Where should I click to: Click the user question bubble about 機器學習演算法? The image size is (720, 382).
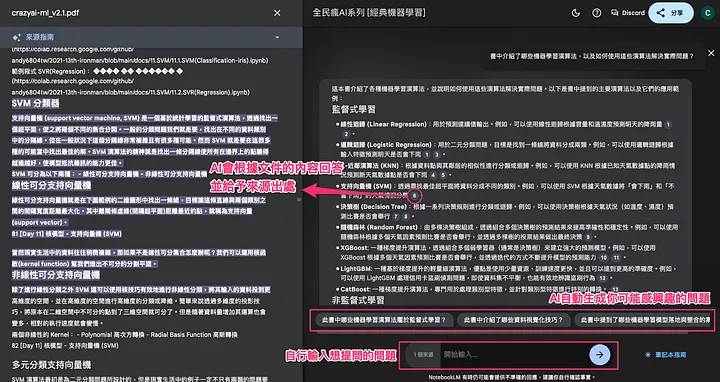592,56
